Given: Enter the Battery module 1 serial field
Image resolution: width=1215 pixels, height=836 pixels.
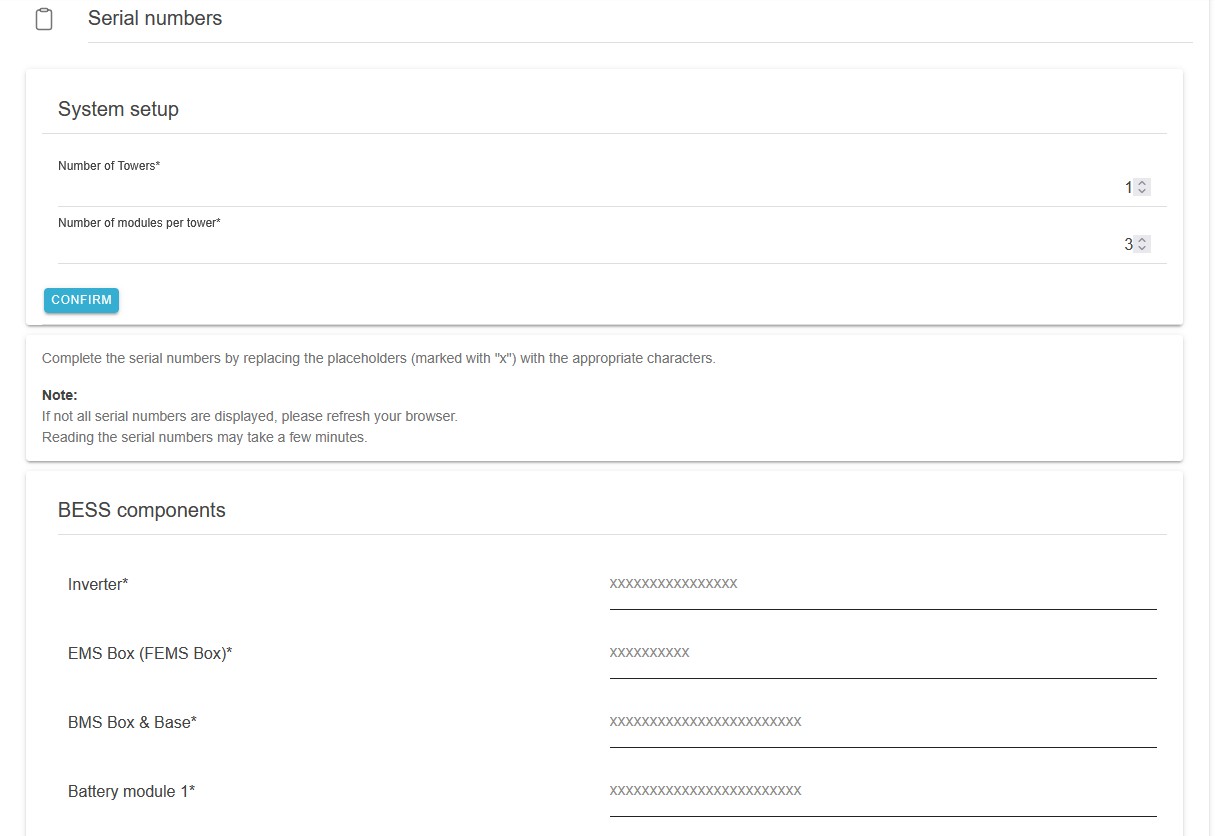Looking at the screenshot, I should click(882, 791).
